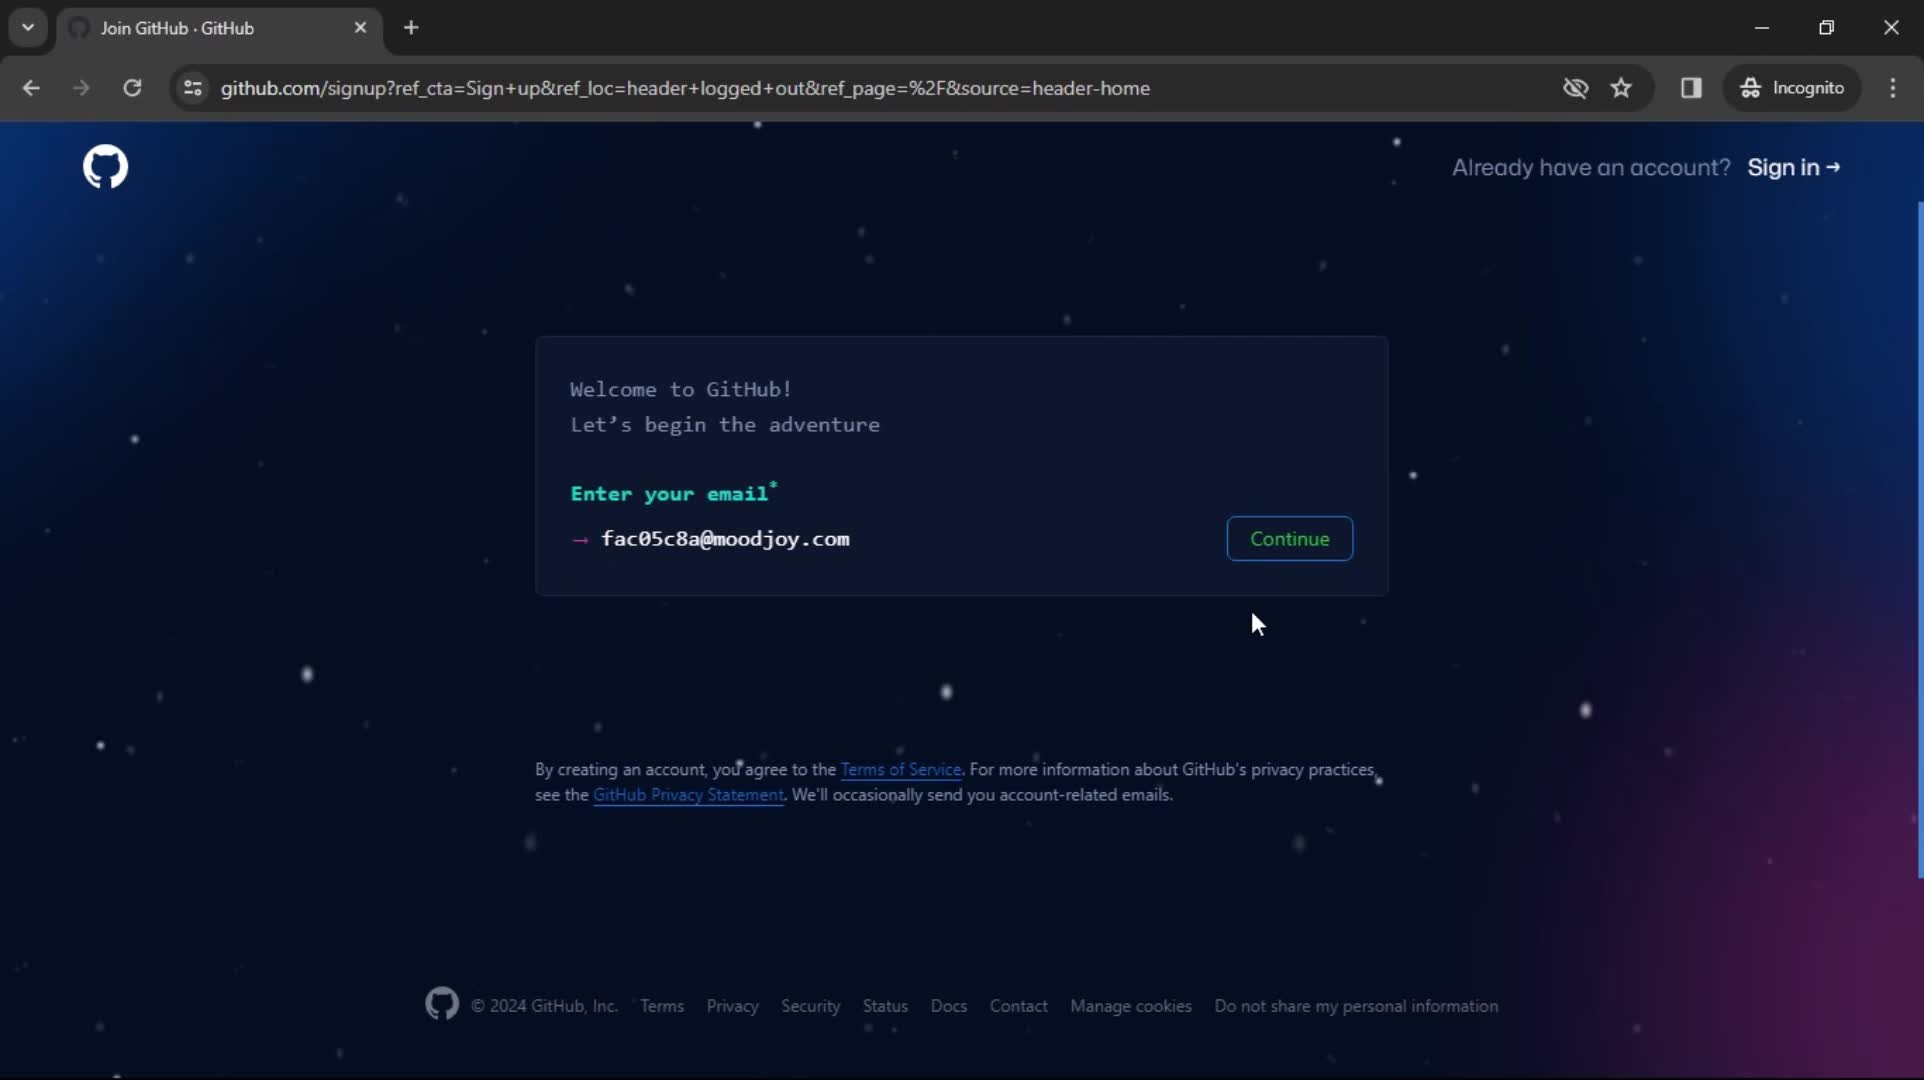Click the Continue button
Image resolution: width=1924 pixels, height=1080 pixels.
coord(1289,539)
